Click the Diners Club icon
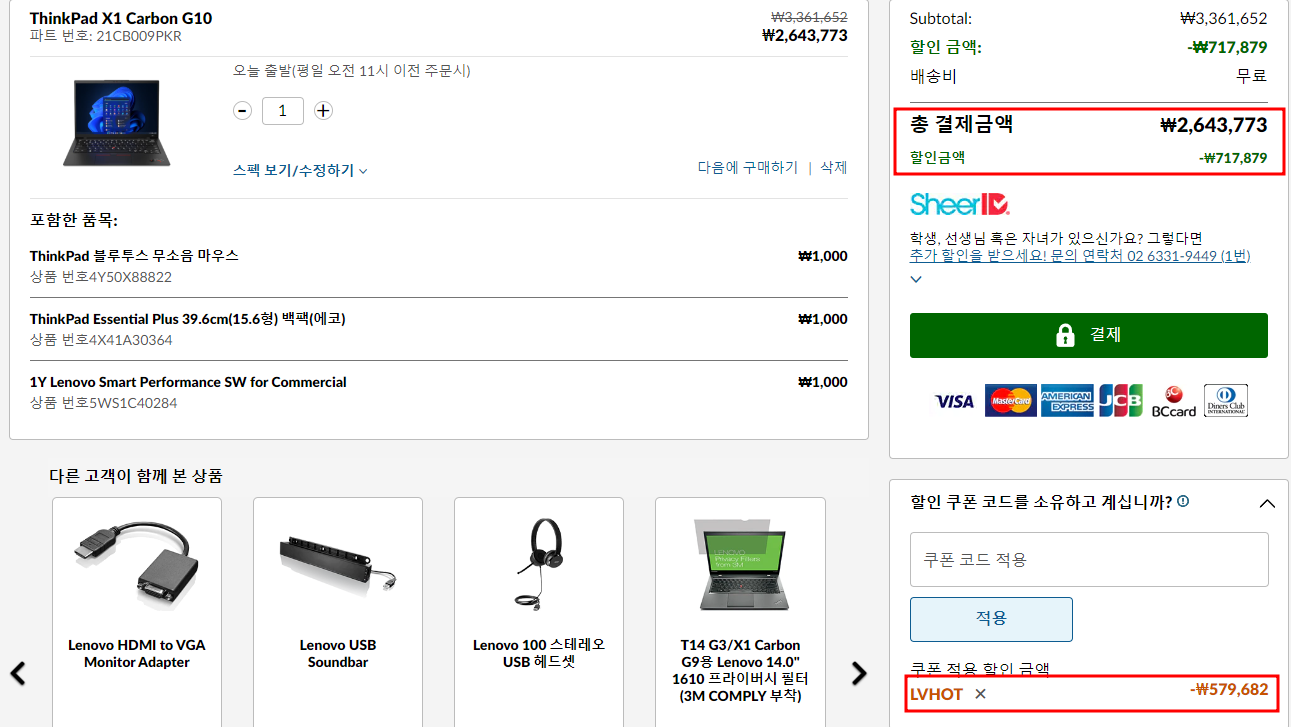 coord(1226,400)
